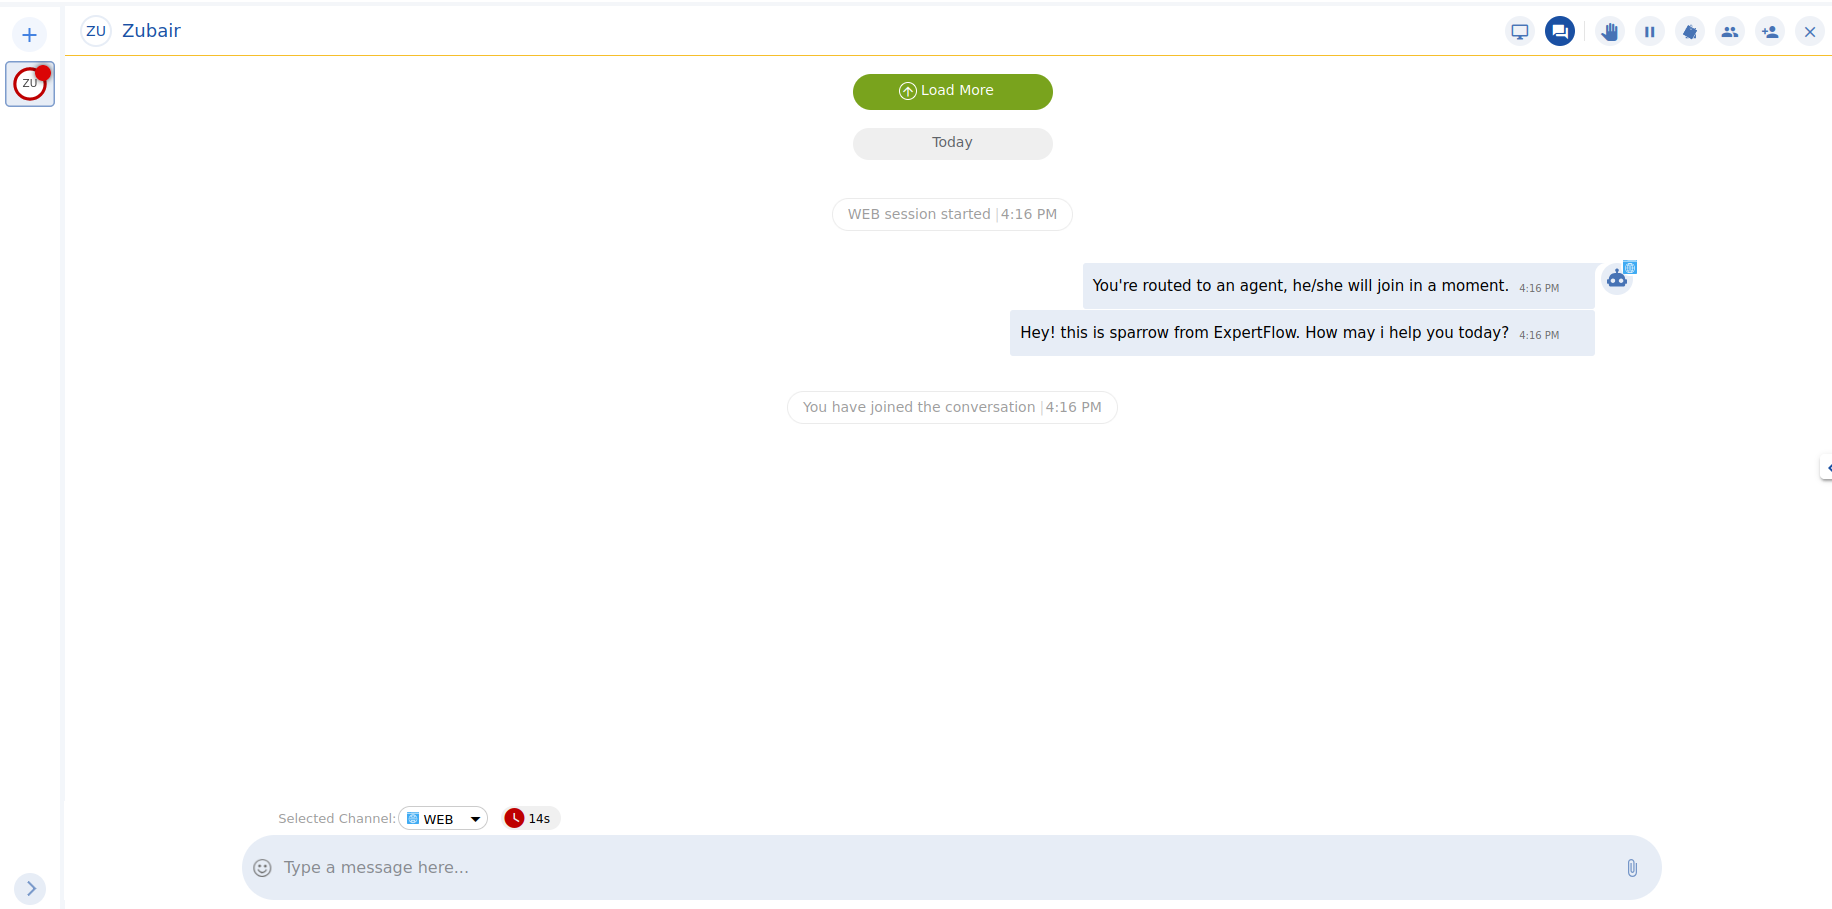Image resolution: width=1832 pixels, height=909 pixels.
Task: End the conversation with the X icon
Action: coord(1810,31)
